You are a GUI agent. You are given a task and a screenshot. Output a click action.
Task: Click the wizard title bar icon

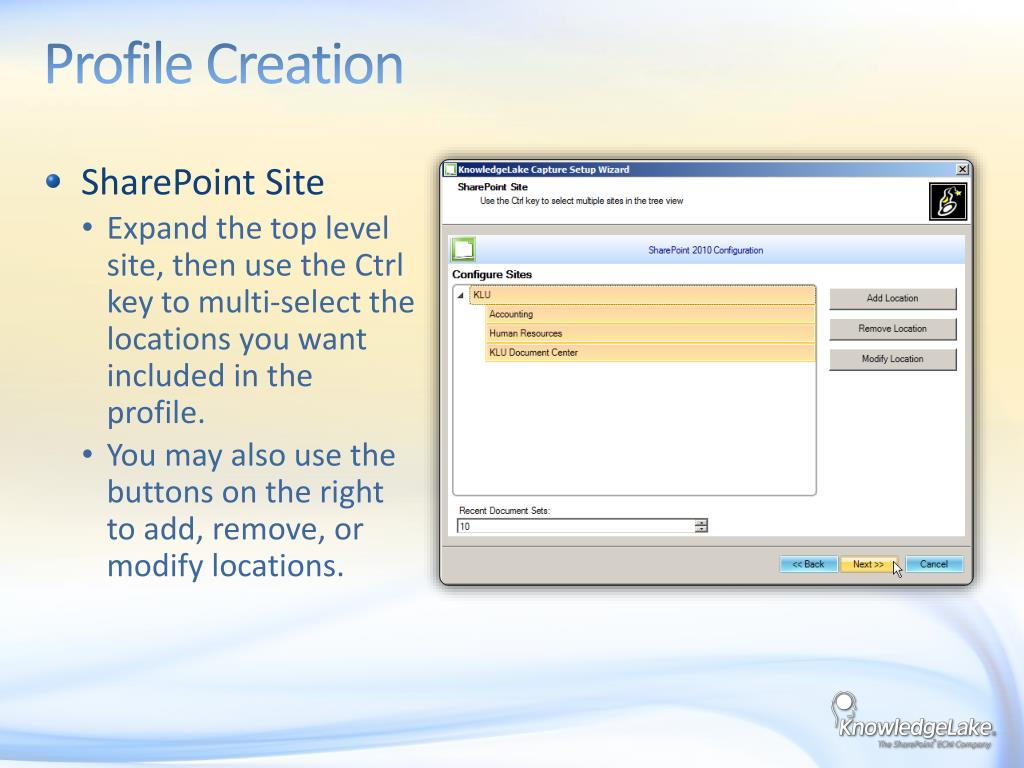coord(450,170)
